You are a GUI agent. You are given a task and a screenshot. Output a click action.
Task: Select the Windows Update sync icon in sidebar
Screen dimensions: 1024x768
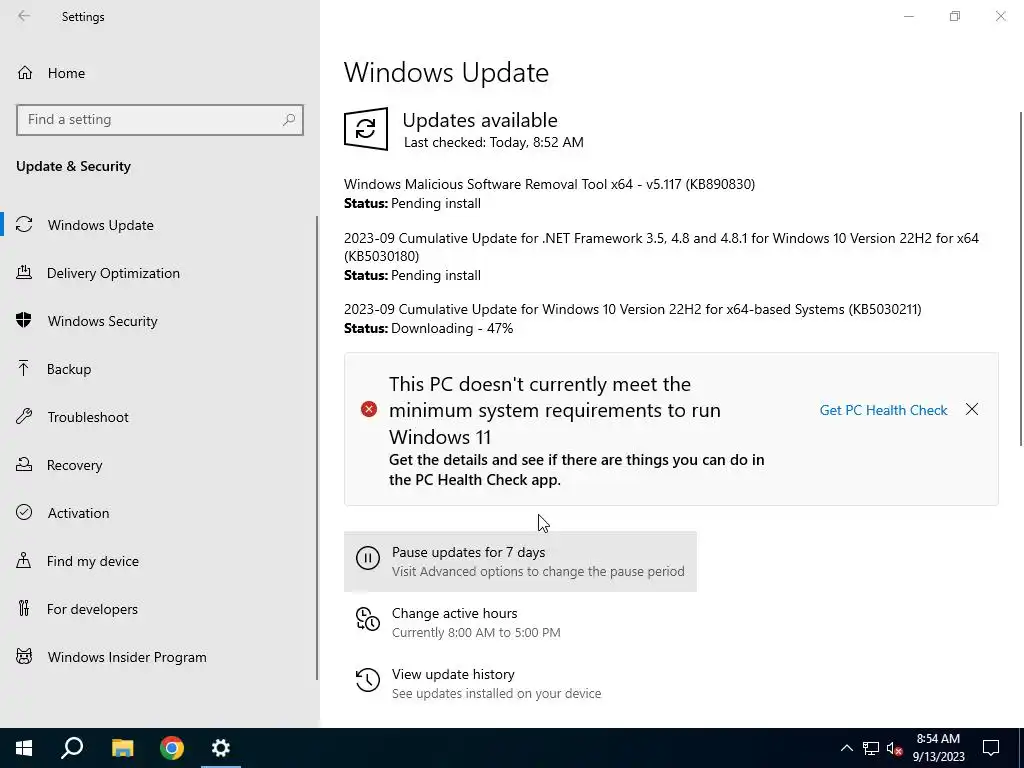(24, 225)
